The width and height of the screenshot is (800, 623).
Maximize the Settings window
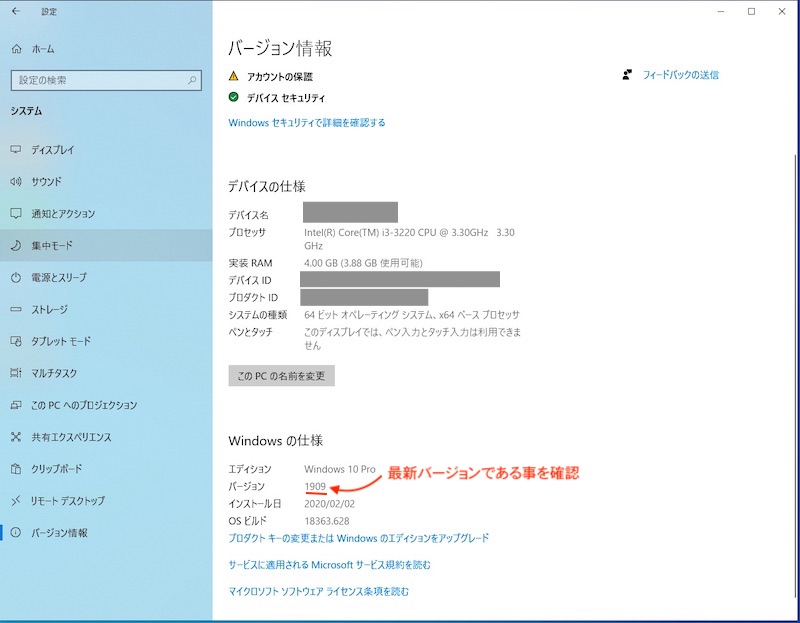751,11
